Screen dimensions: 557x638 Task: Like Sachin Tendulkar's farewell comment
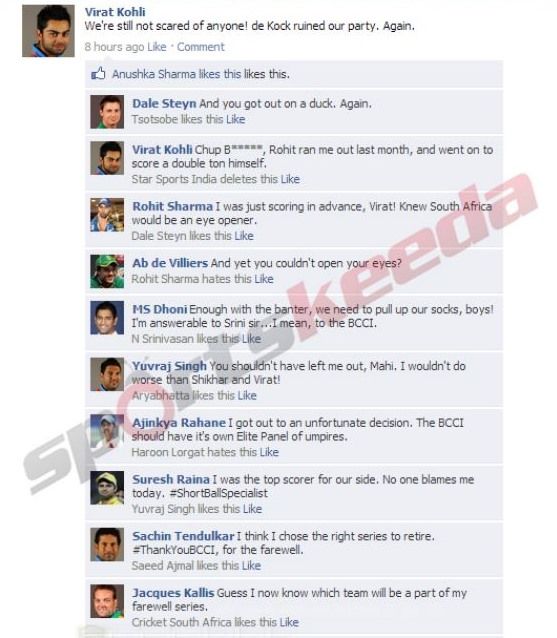click(251, 566)
